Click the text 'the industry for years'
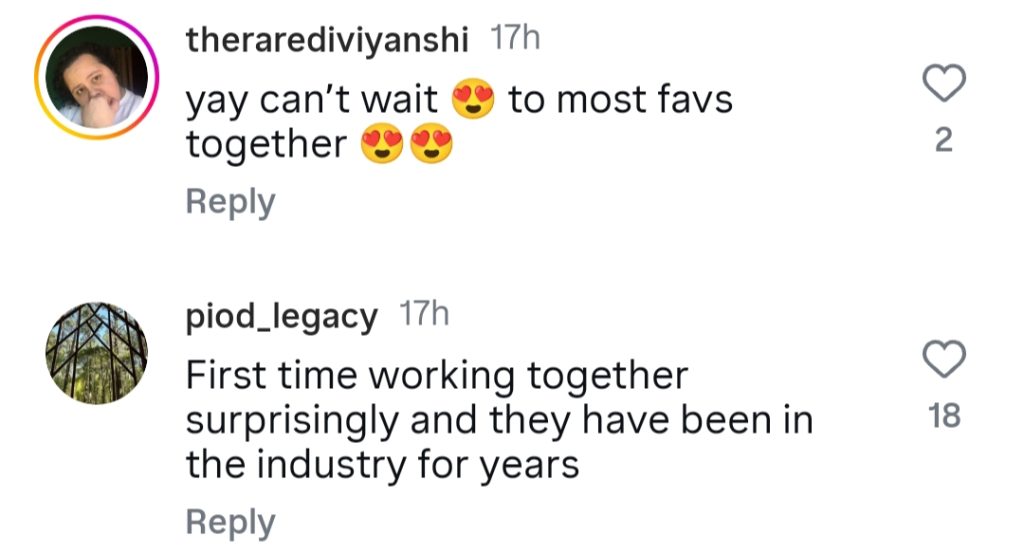The image size is (1024, 554). click(x=382, y=465)
